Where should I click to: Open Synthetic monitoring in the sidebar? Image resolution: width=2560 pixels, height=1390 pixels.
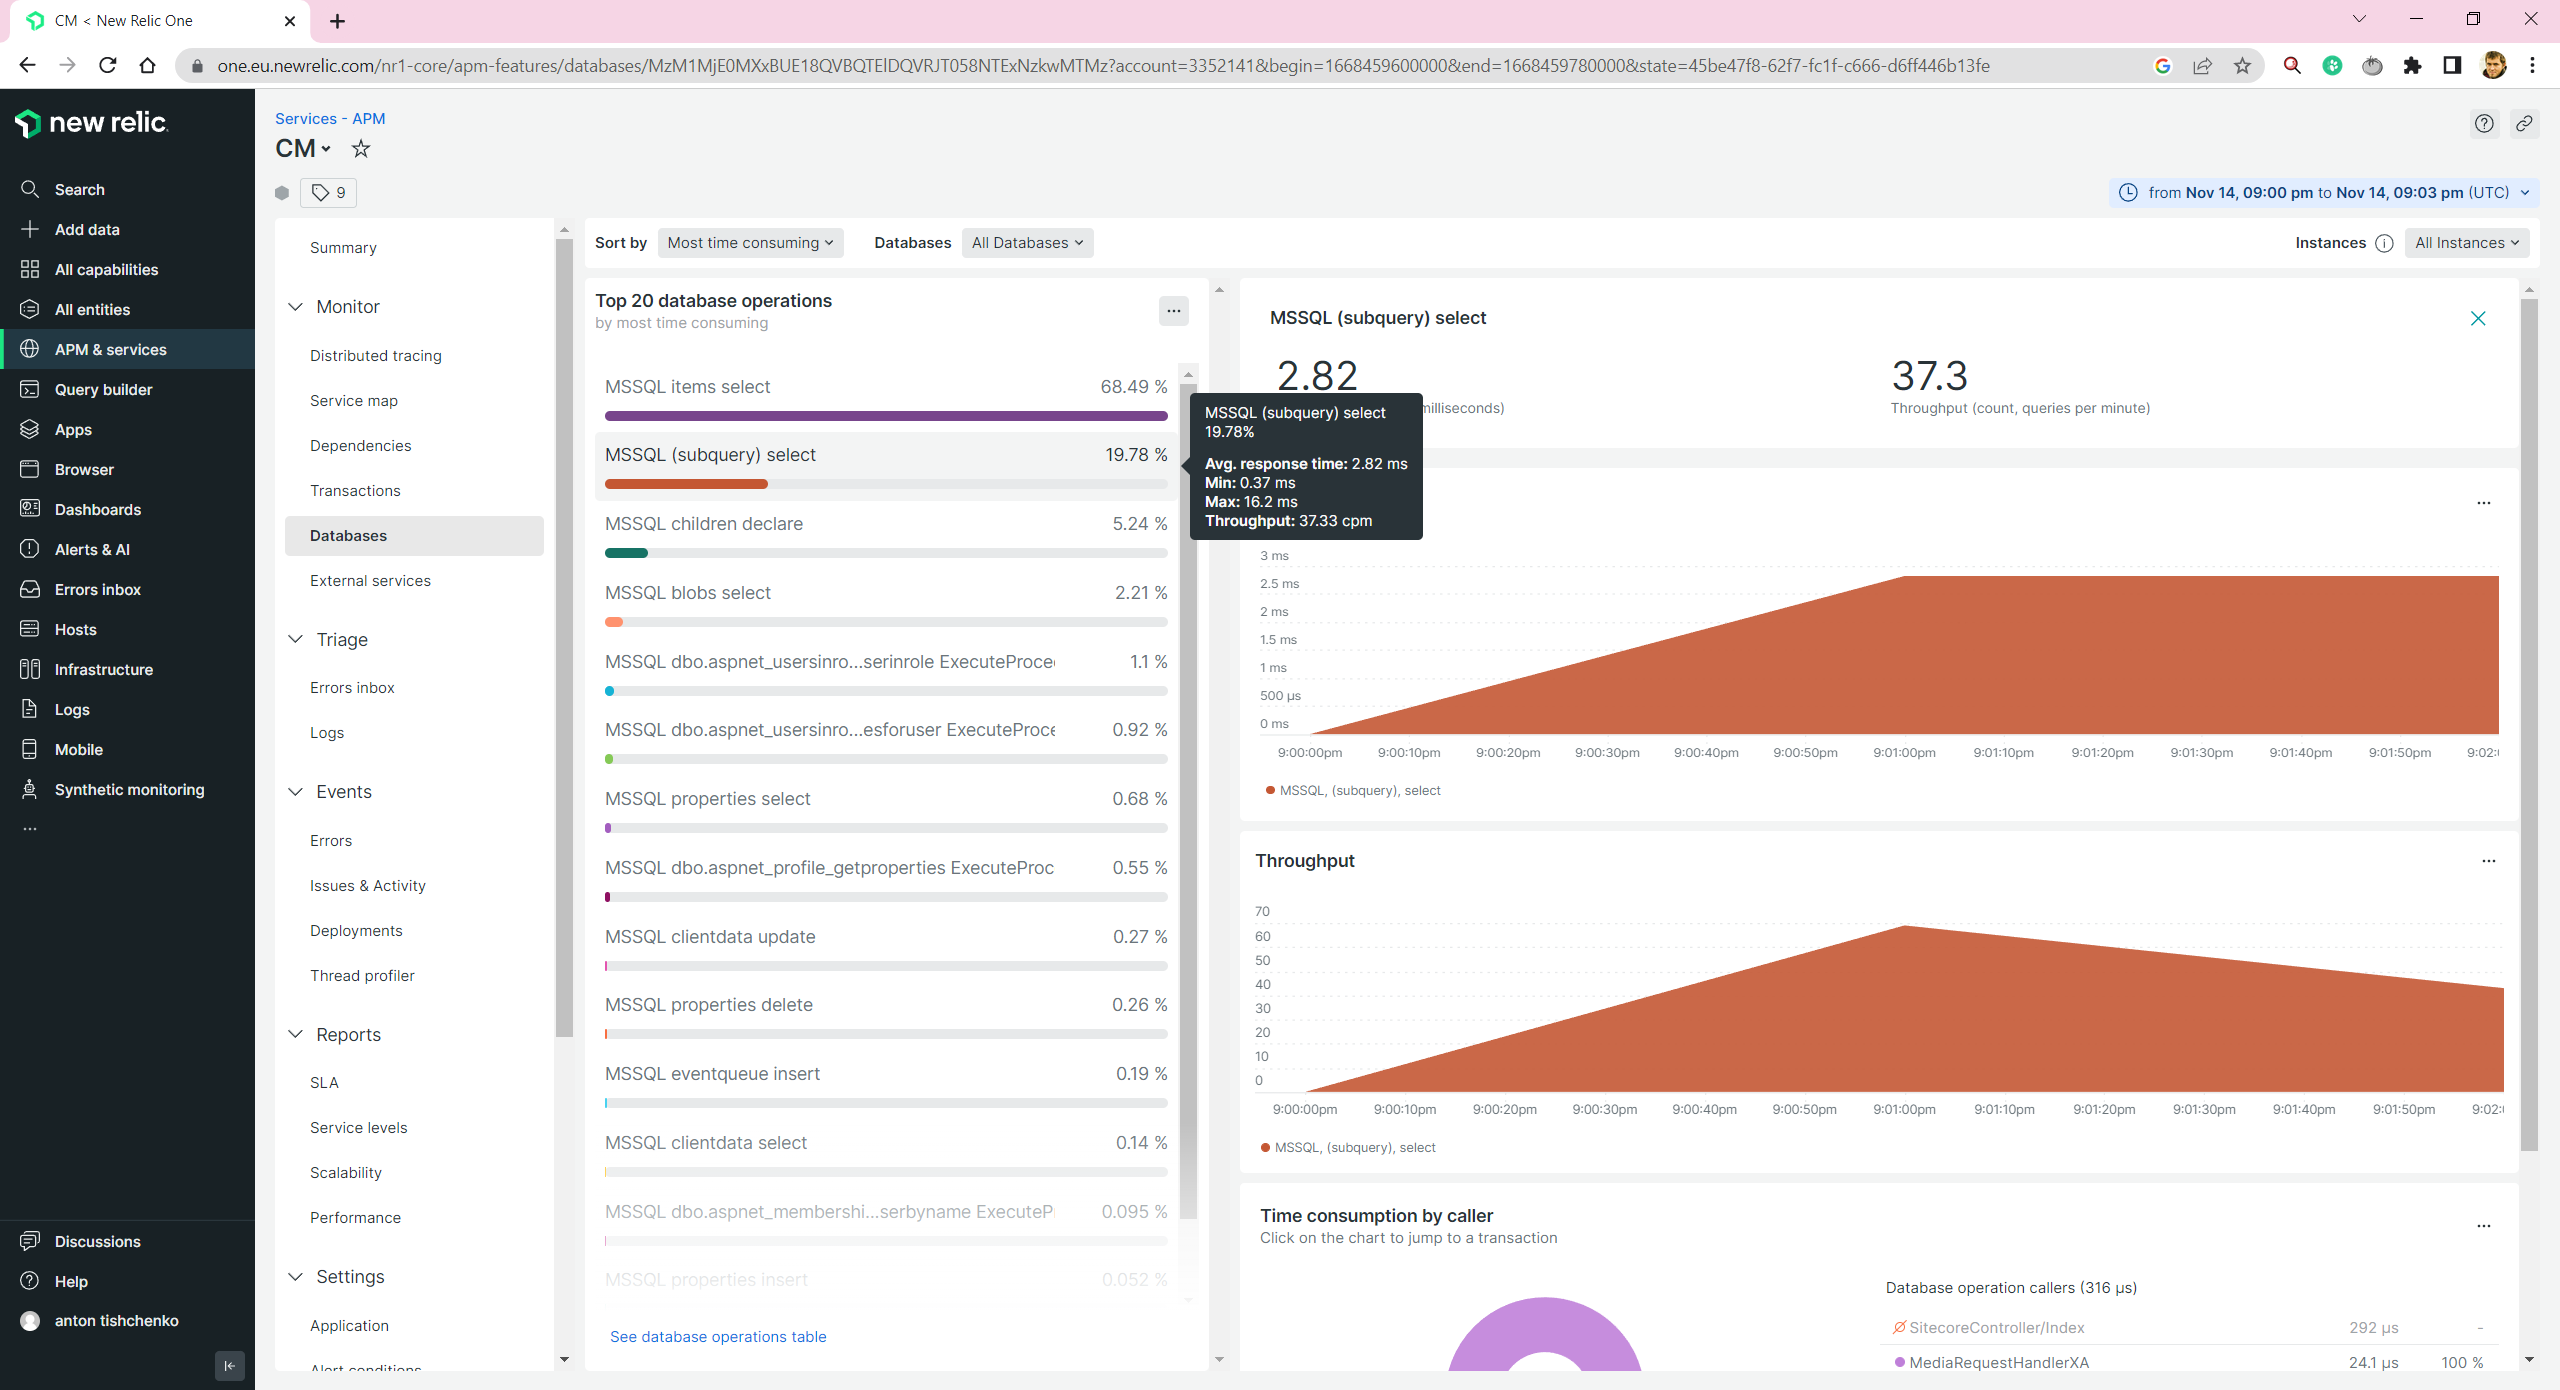click(128, 789)
